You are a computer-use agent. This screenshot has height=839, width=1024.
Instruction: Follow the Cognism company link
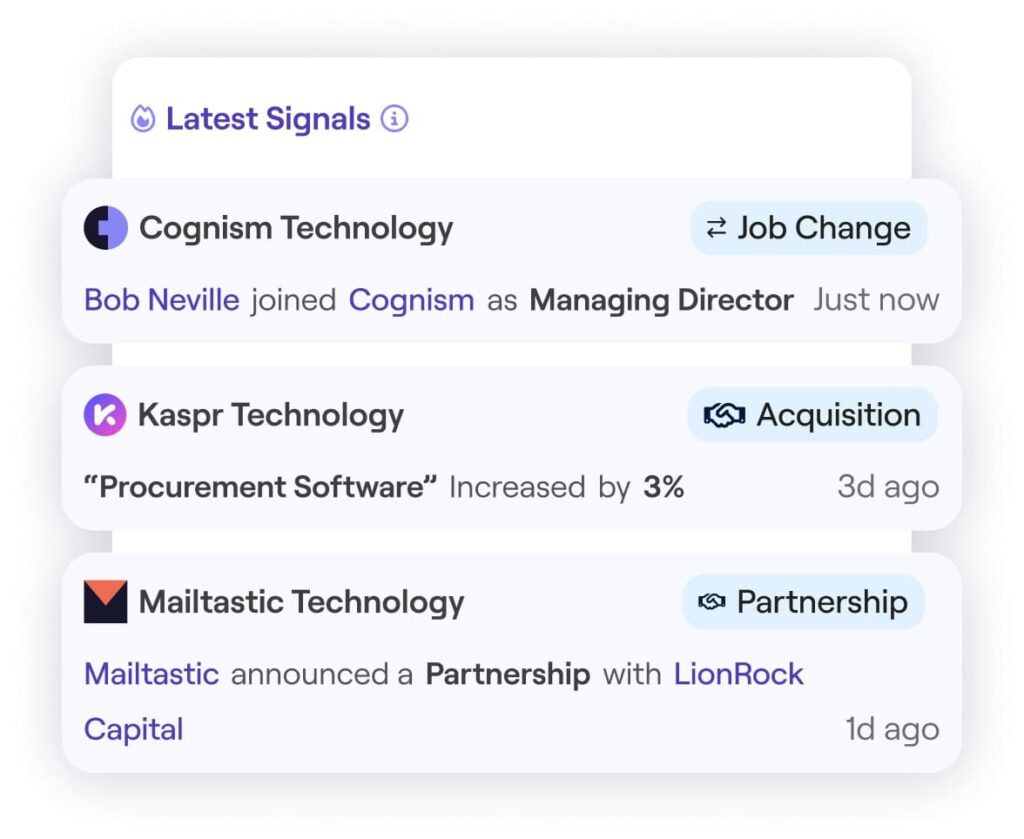[411, 300]
